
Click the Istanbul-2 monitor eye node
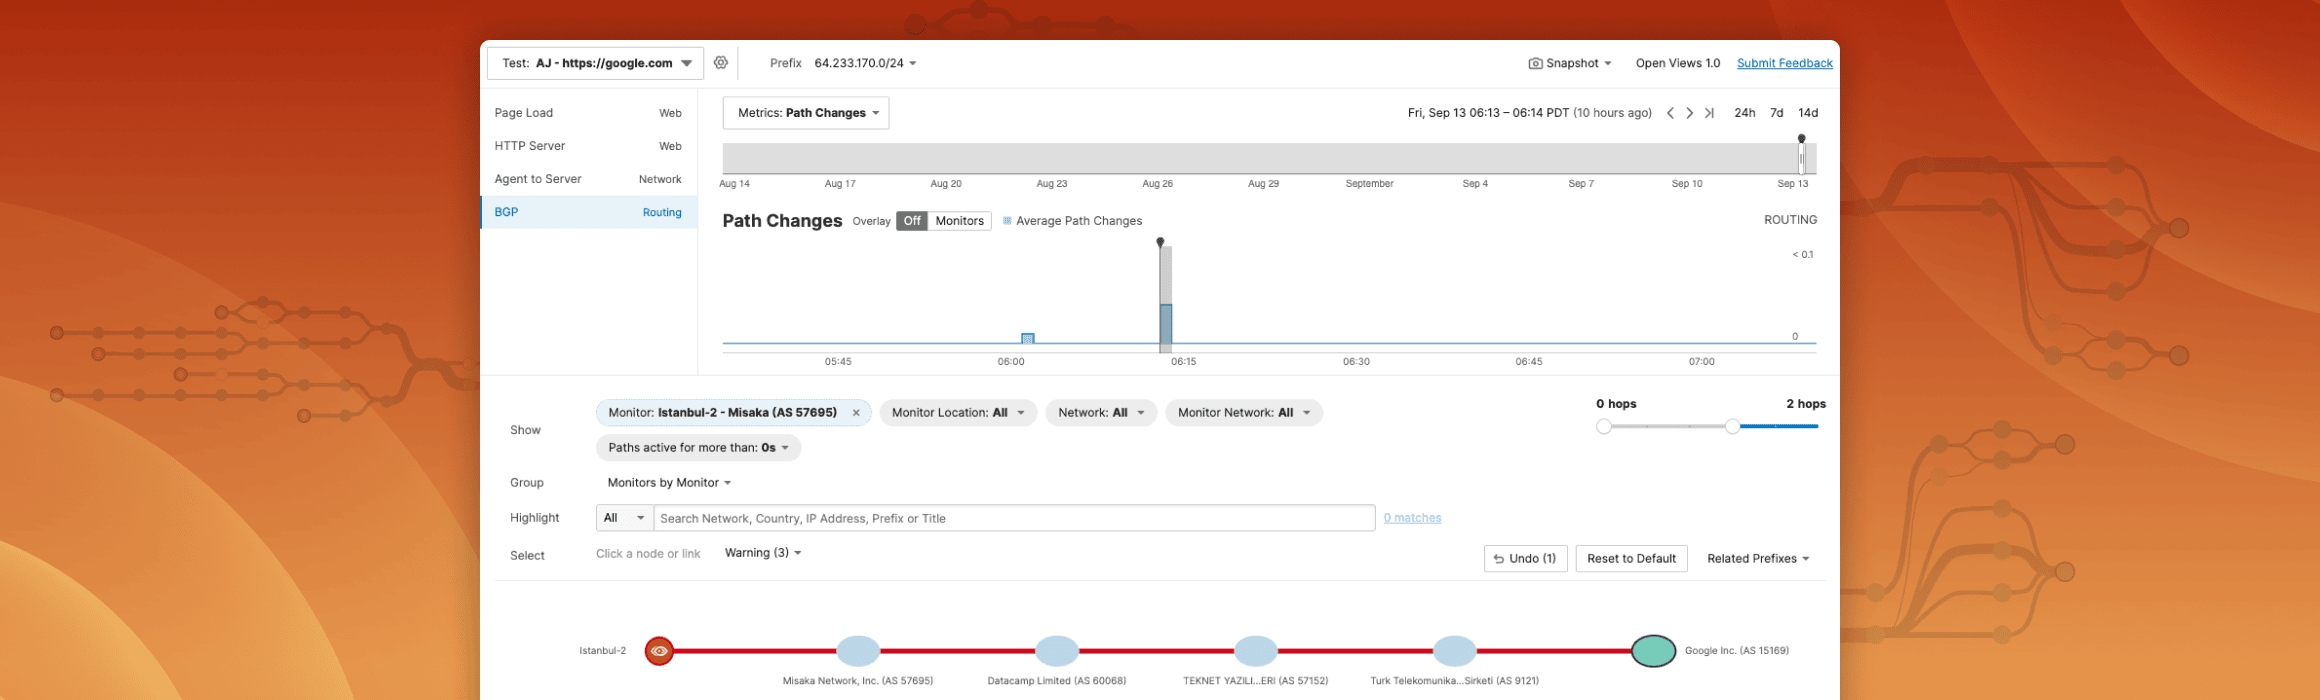(x=659, y=651)
